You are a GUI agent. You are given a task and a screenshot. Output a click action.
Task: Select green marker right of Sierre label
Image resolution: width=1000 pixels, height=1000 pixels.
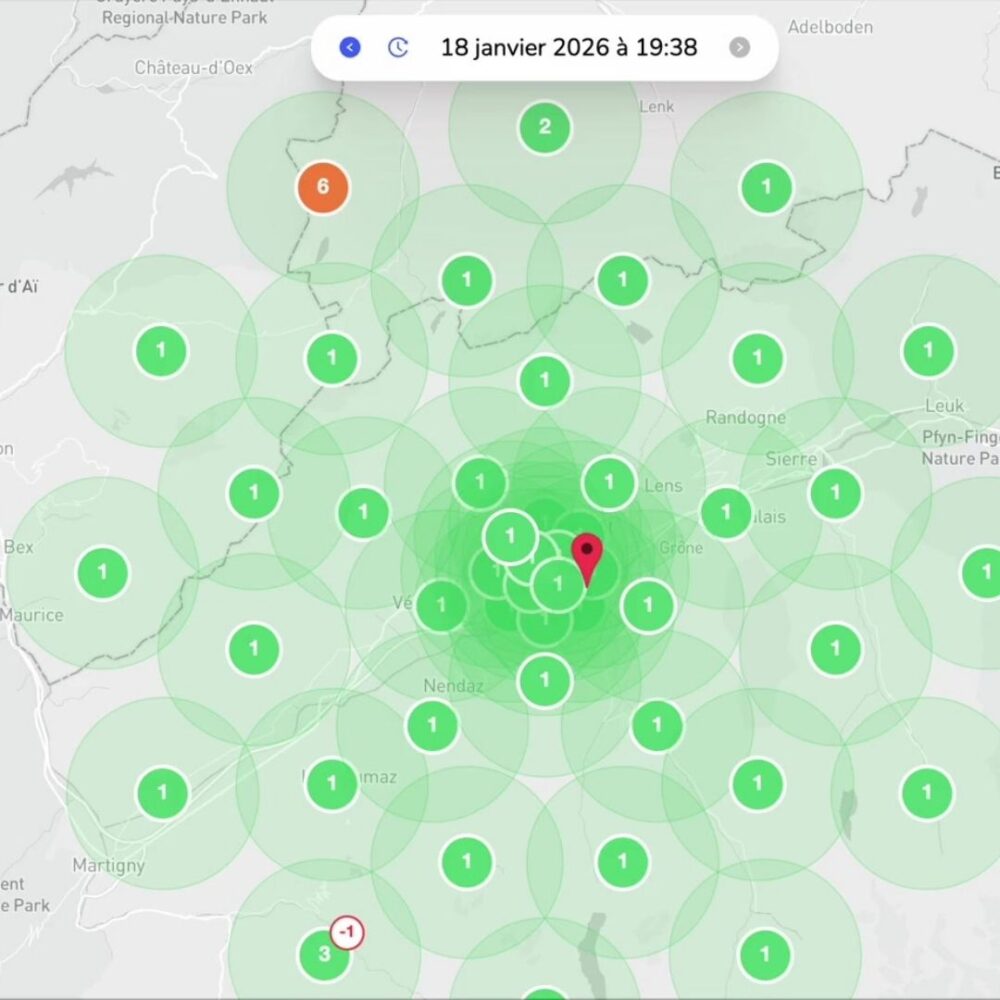click(x=836, y=494)
